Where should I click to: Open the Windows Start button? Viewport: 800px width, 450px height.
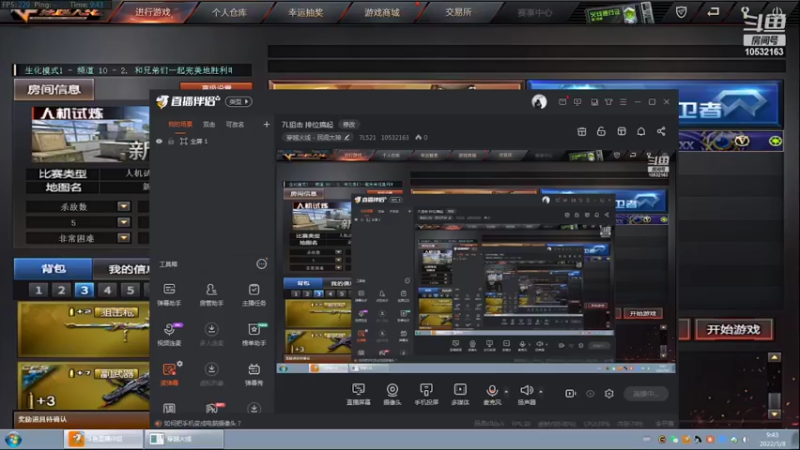tap(13, 439)
